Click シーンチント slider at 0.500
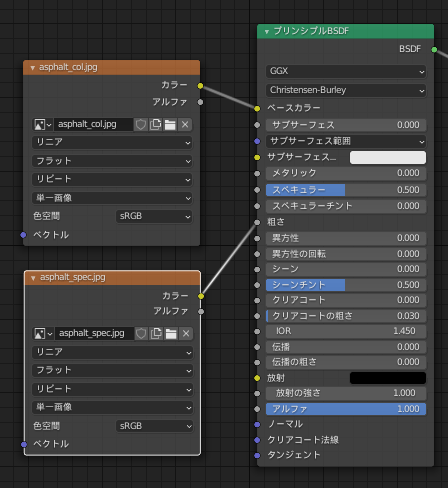The image size is (448, 488). 346,285
